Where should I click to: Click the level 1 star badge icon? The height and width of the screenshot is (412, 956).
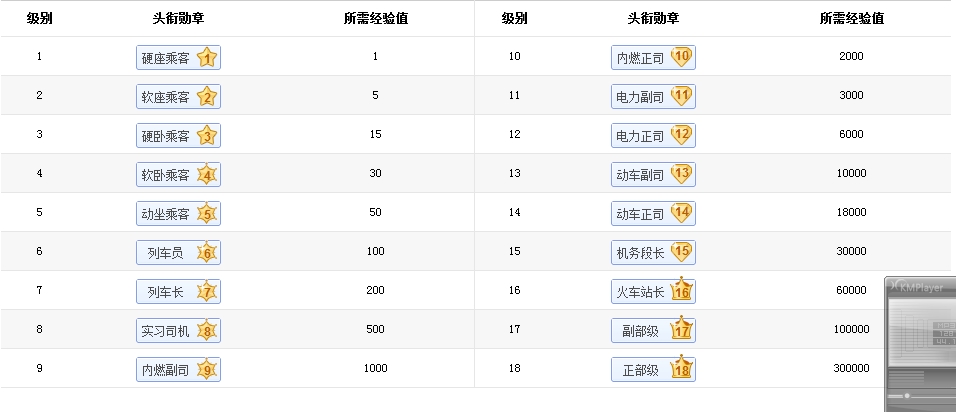tap(207, 57)
